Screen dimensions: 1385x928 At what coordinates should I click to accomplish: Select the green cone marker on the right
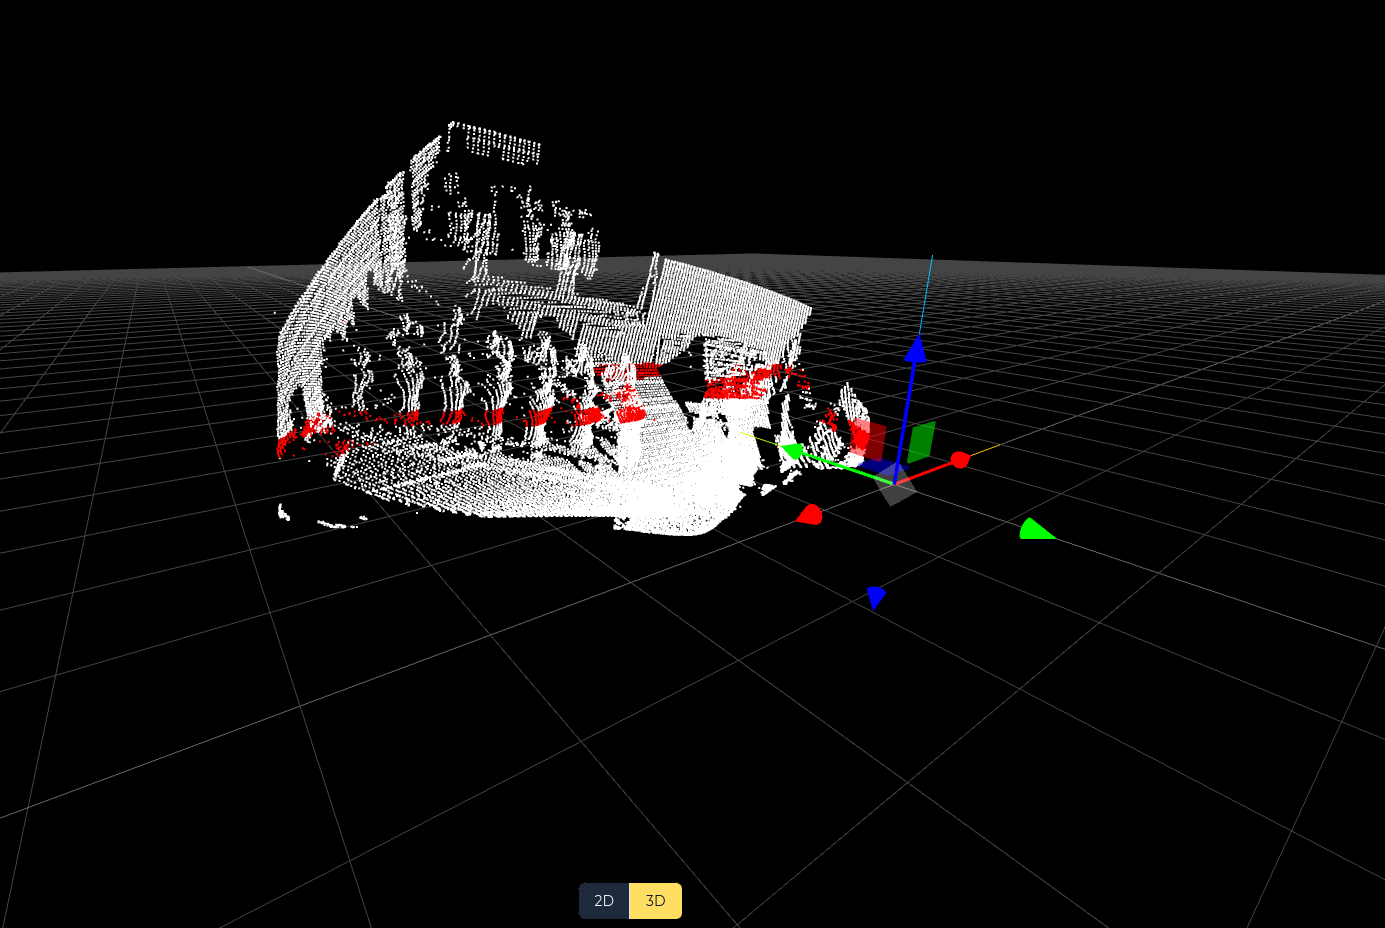click(1036, 530)
